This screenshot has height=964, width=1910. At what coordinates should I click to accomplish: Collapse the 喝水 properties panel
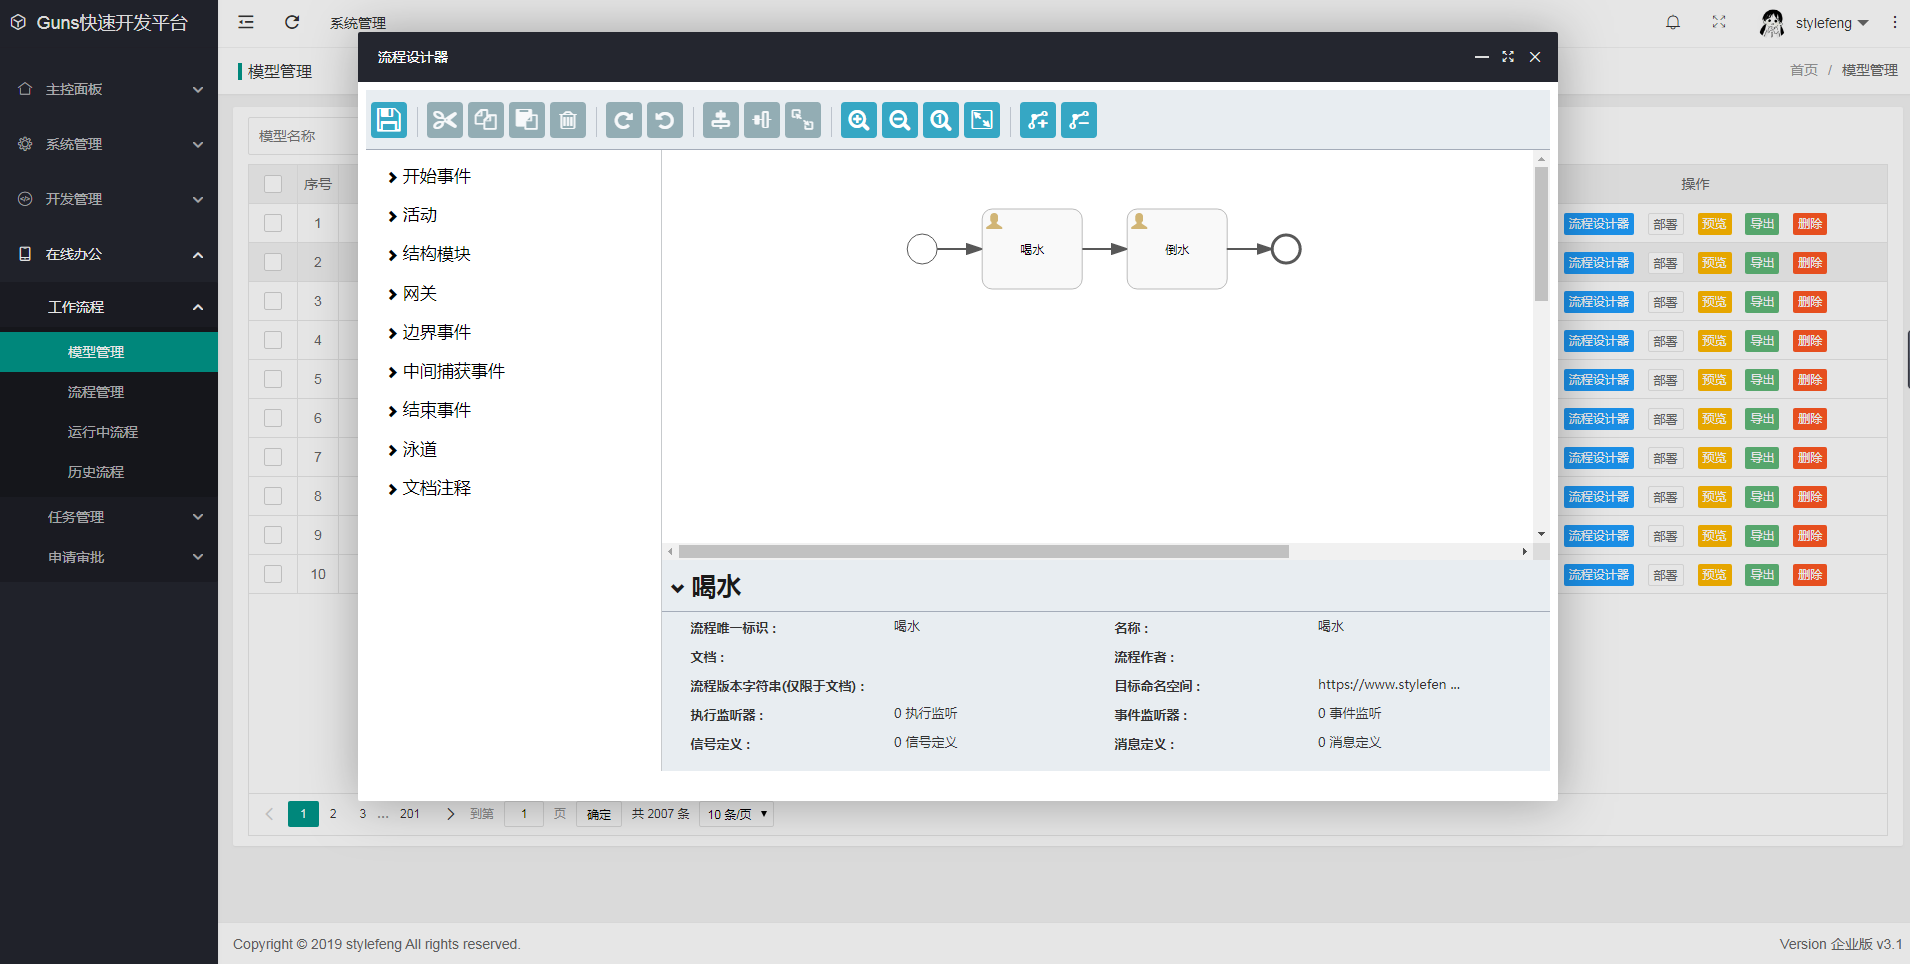point(677,587)
